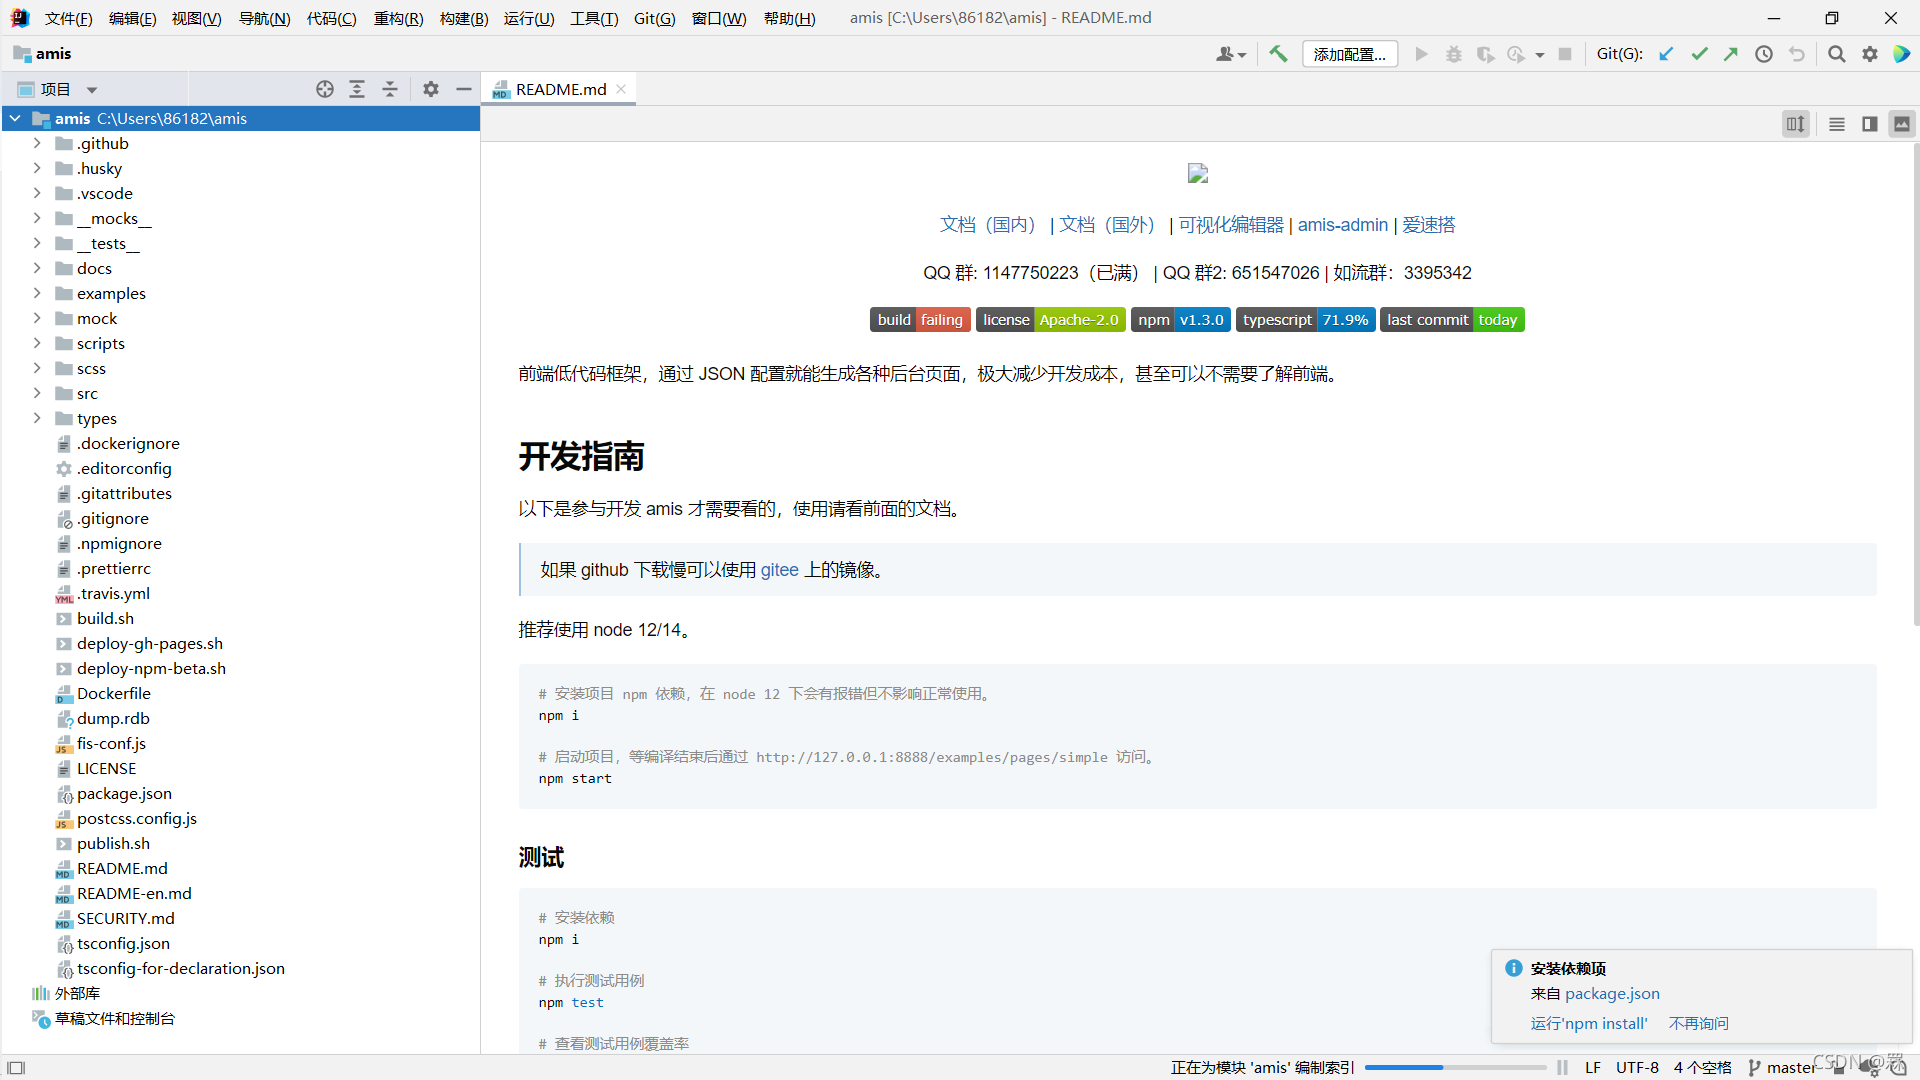Open project panel options gear

click(431, 89)
